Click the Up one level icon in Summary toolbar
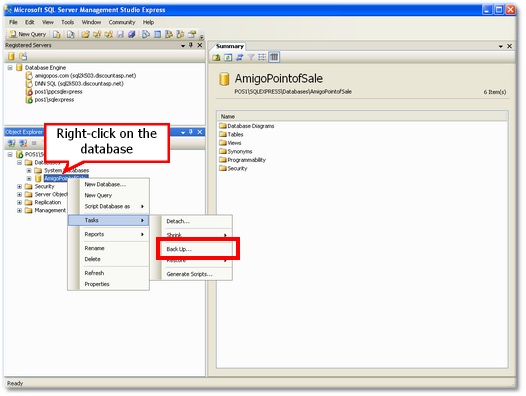Viewport: 526px width, 396px height. coord(216,57)
